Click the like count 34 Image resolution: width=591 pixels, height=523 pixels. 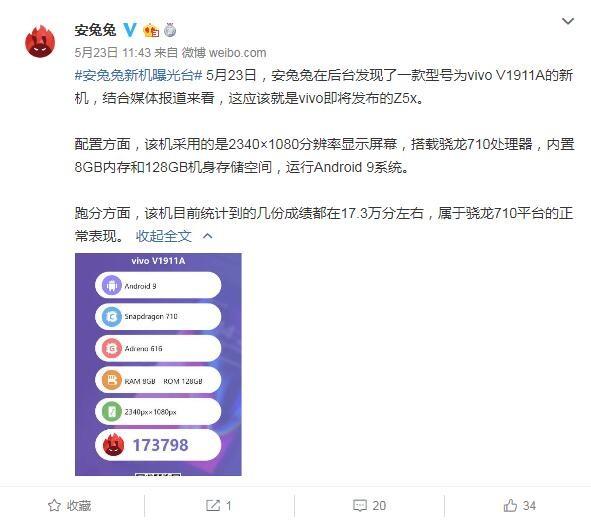(529, 506)
